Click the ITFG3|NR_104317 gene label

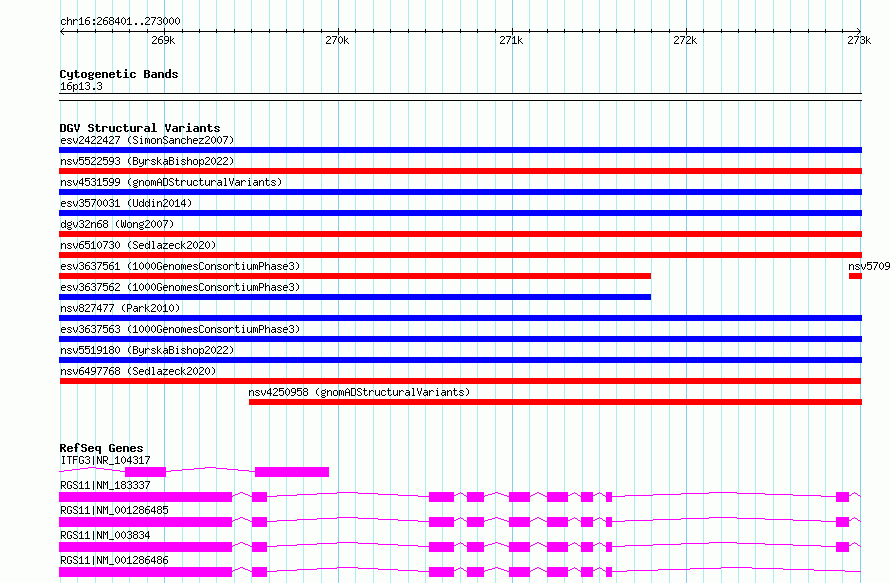point(105,460)
